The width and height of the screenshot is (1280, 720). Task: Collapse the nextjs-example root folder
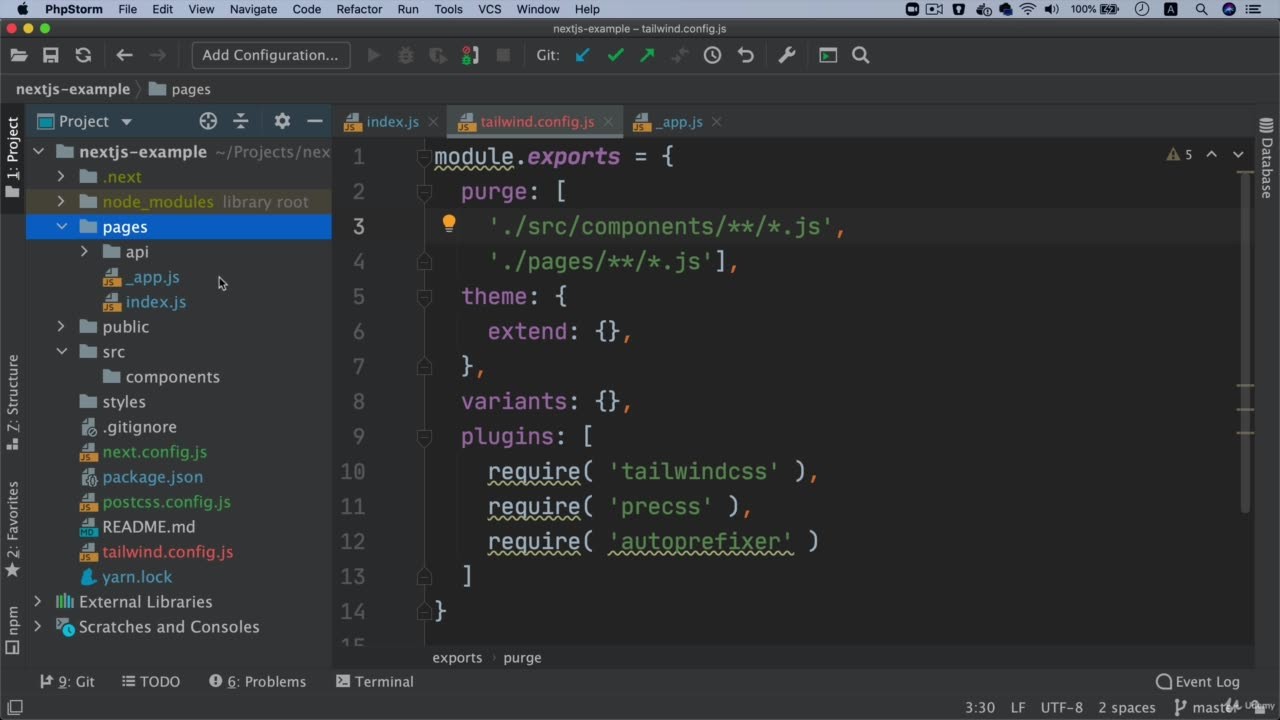tap(38, 151)
